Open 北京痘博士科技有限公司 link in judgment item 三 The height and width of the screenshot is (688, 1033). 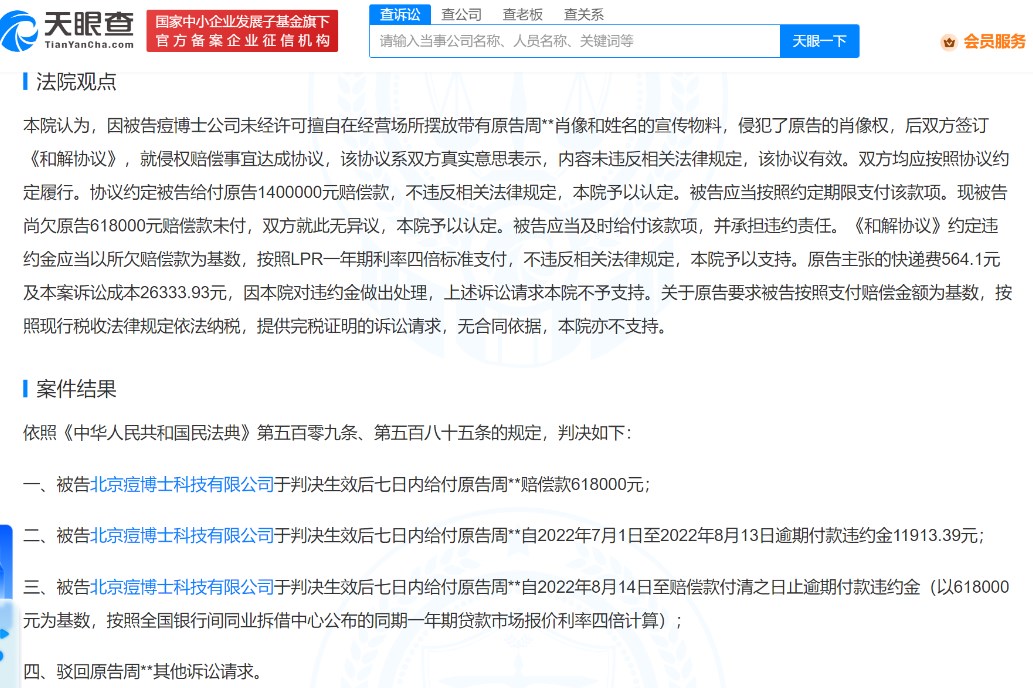182,587
